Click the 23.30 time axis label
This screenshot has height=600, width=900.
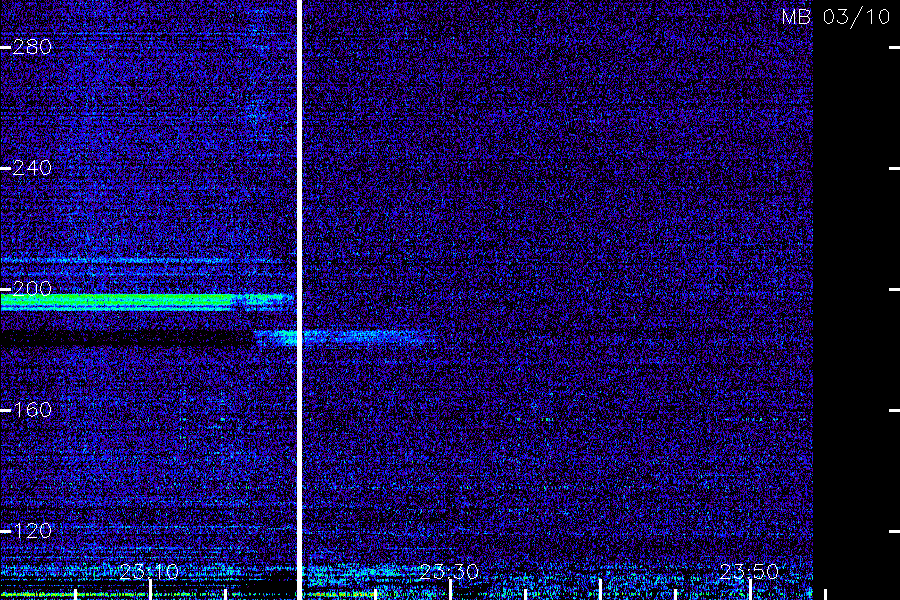[449, 572]
